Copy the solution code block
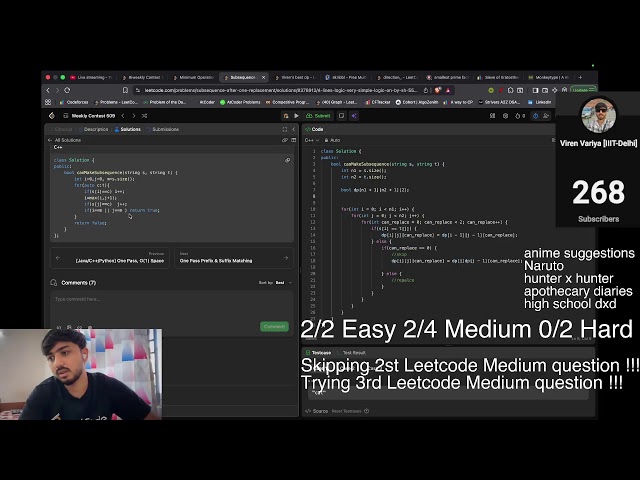Image resolution: width=640 pixels, height=480 pixels. [x=287, y=160]
